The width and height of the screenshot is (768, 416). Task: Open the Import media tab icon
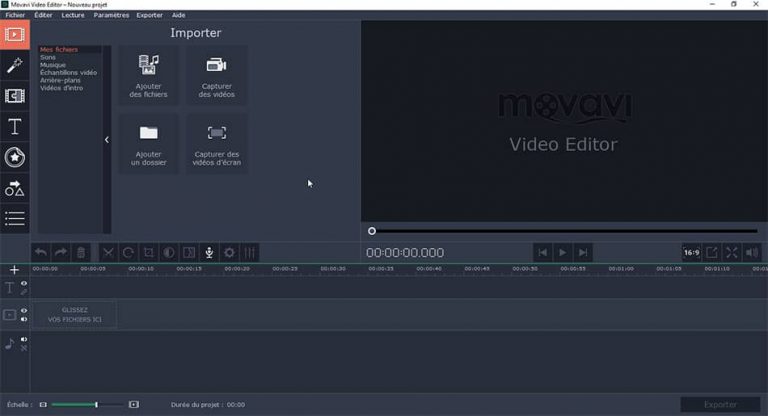click(15, 35)
